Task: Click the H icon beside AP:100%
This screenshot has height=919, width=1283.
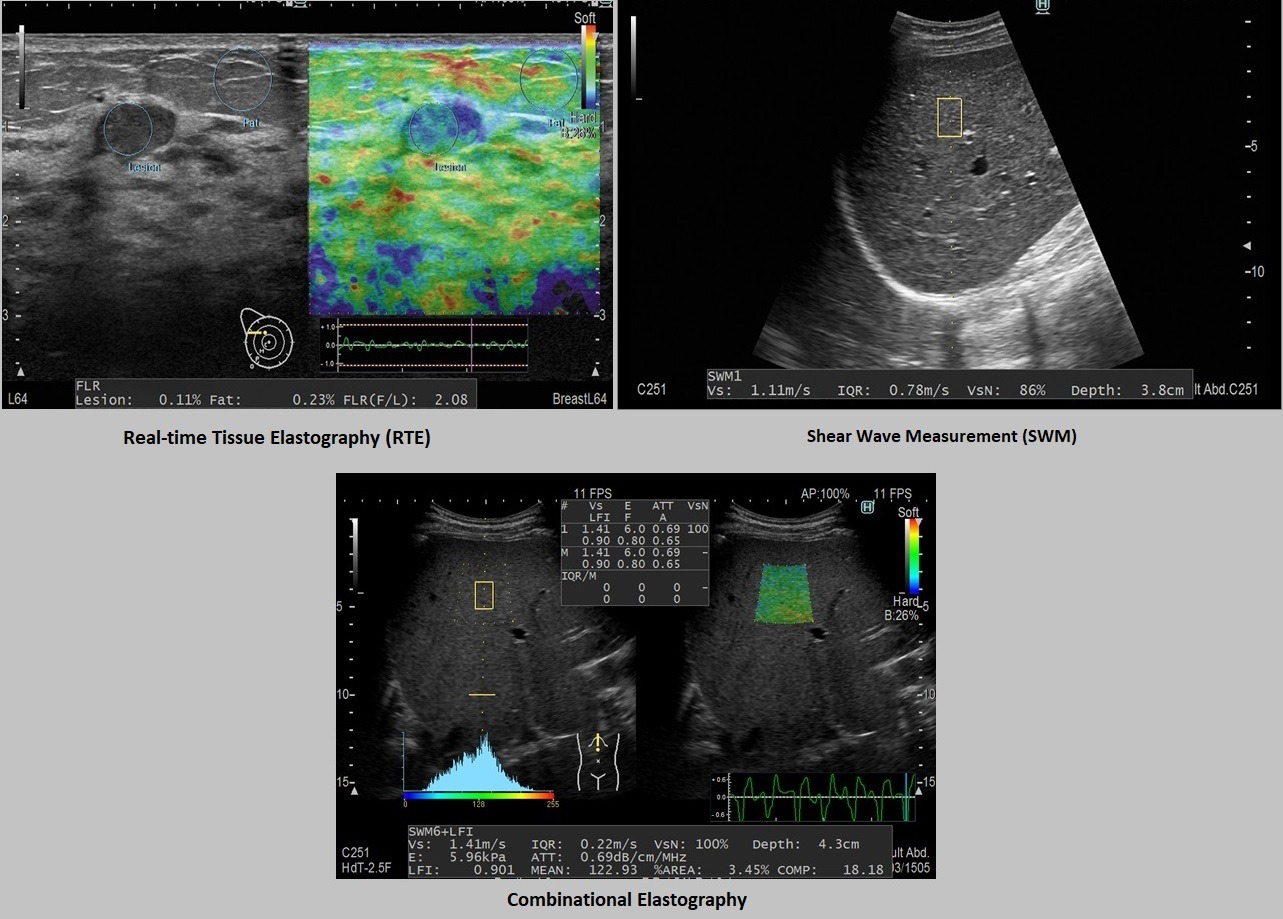Action: pyautogui.click(x=867, y=507)
